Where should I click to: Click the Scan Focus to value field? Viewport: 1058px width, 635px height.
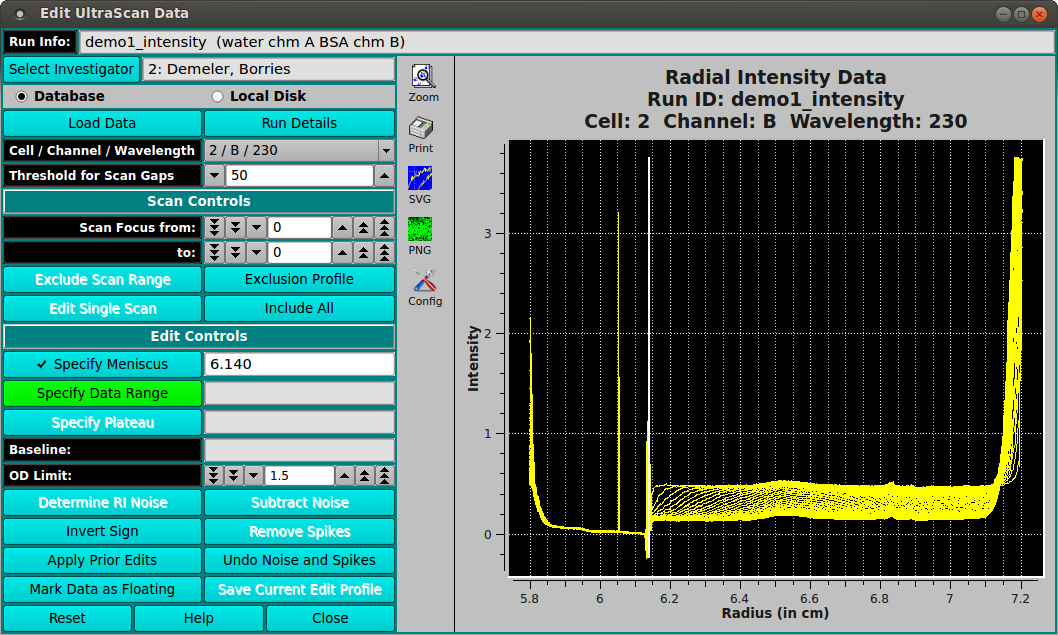coord(299,252)
